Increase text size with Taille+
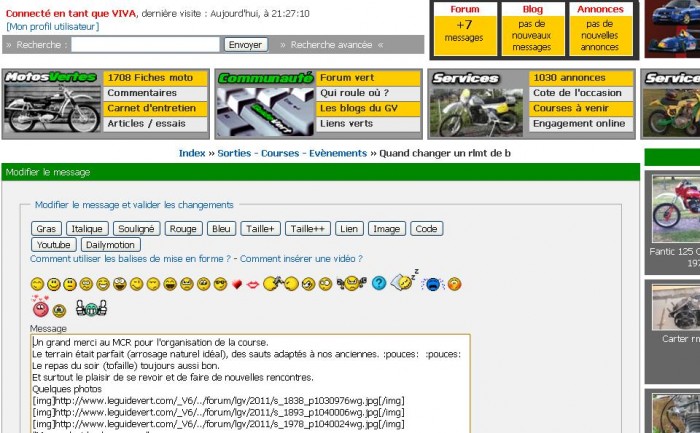 pyautogui.click(x=260, y=229)
